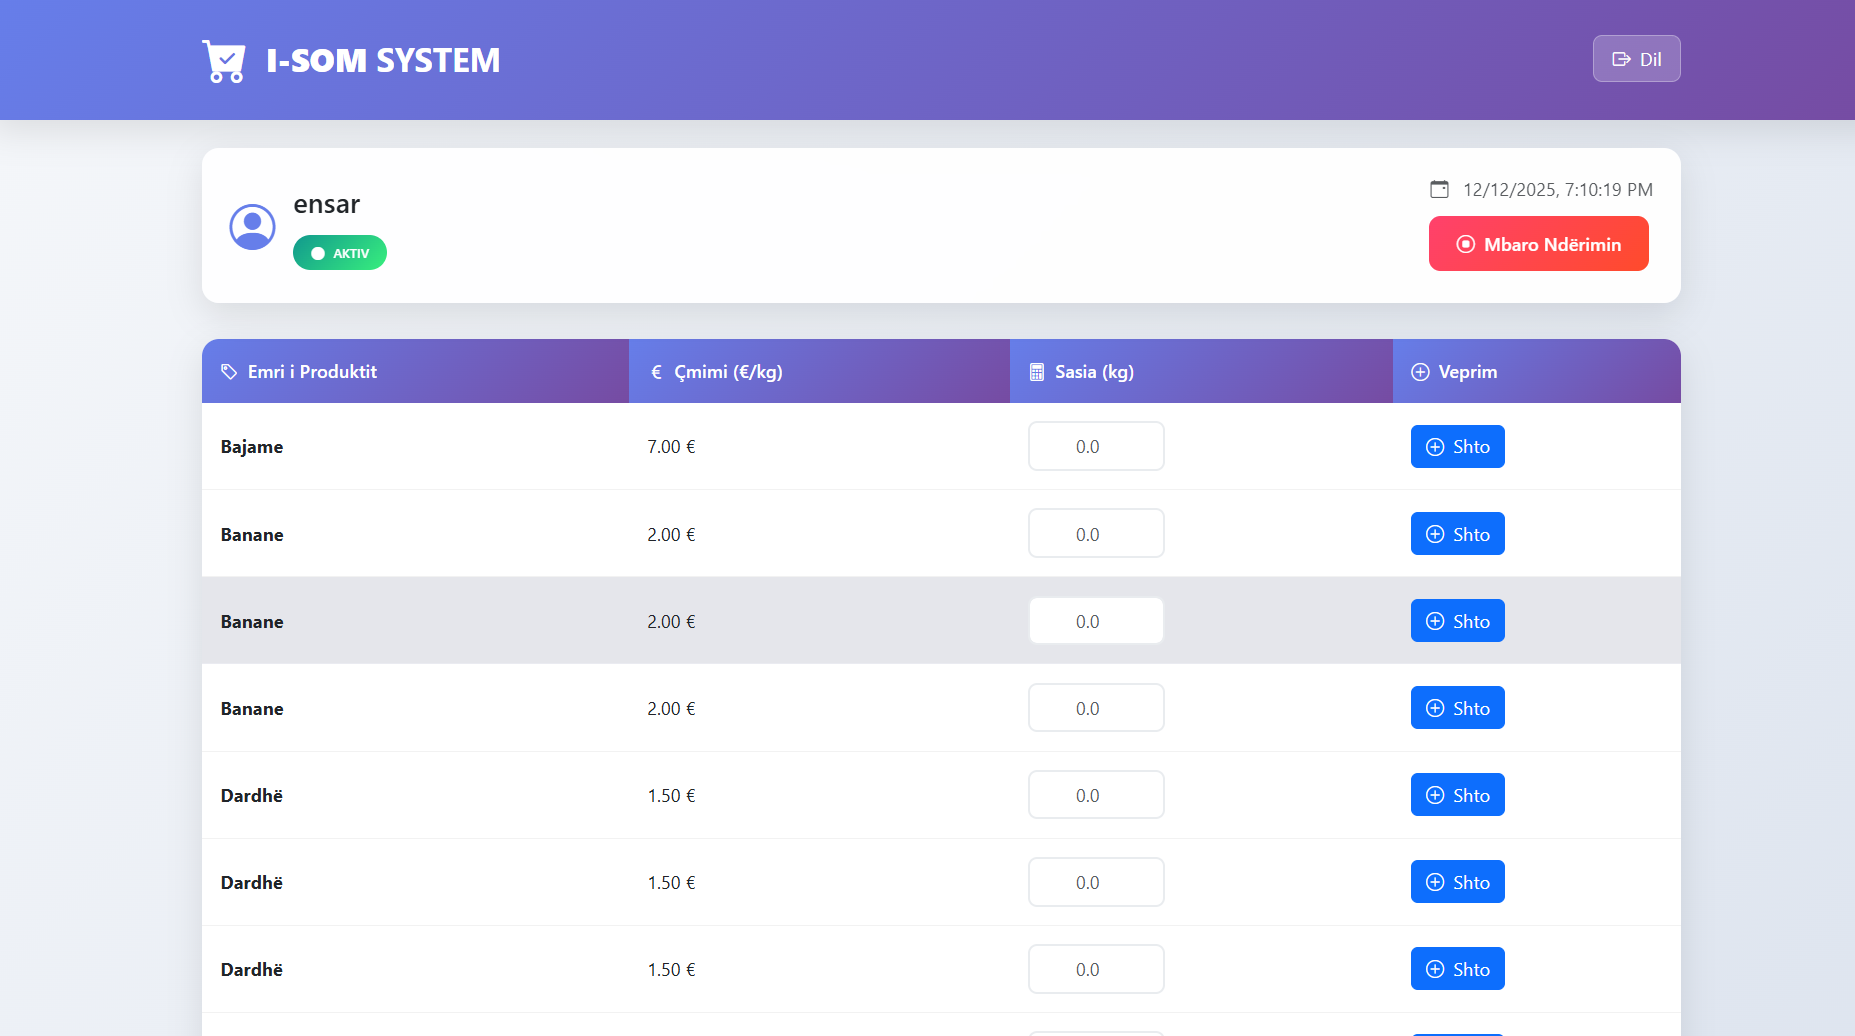This screenshot has width=1855, height=1036.
Task: Click the user avatar icon beside ensar
Action: coord(252,227)
